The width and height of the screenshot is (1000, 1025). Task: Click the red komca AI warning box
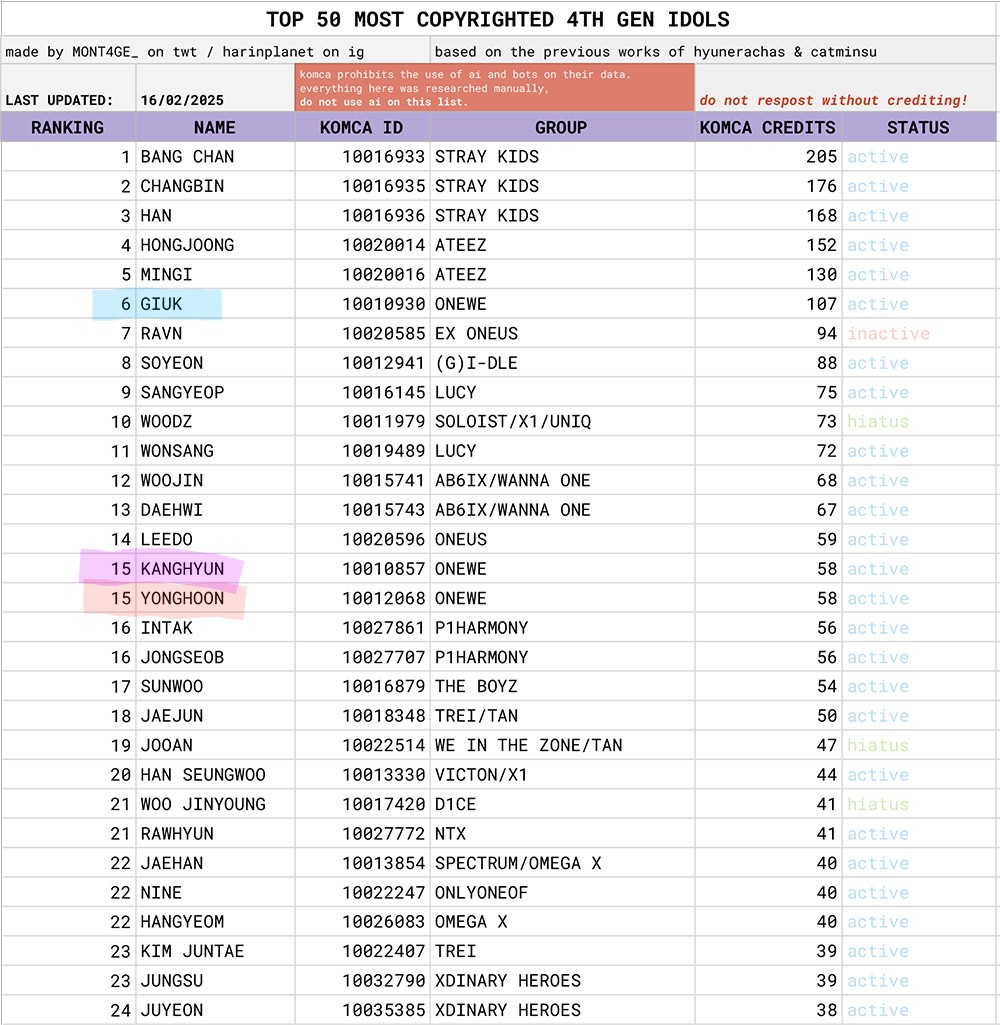[x=494, y=88]
